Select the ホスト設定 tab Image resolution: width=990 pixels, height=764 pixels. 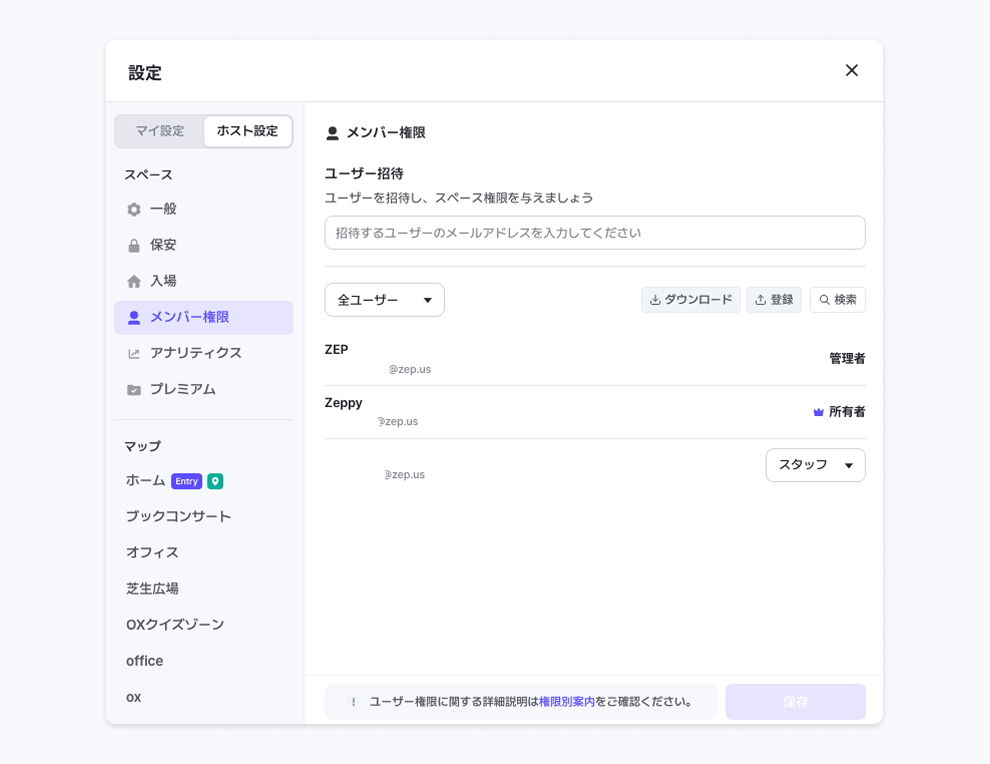click(247, 131)
